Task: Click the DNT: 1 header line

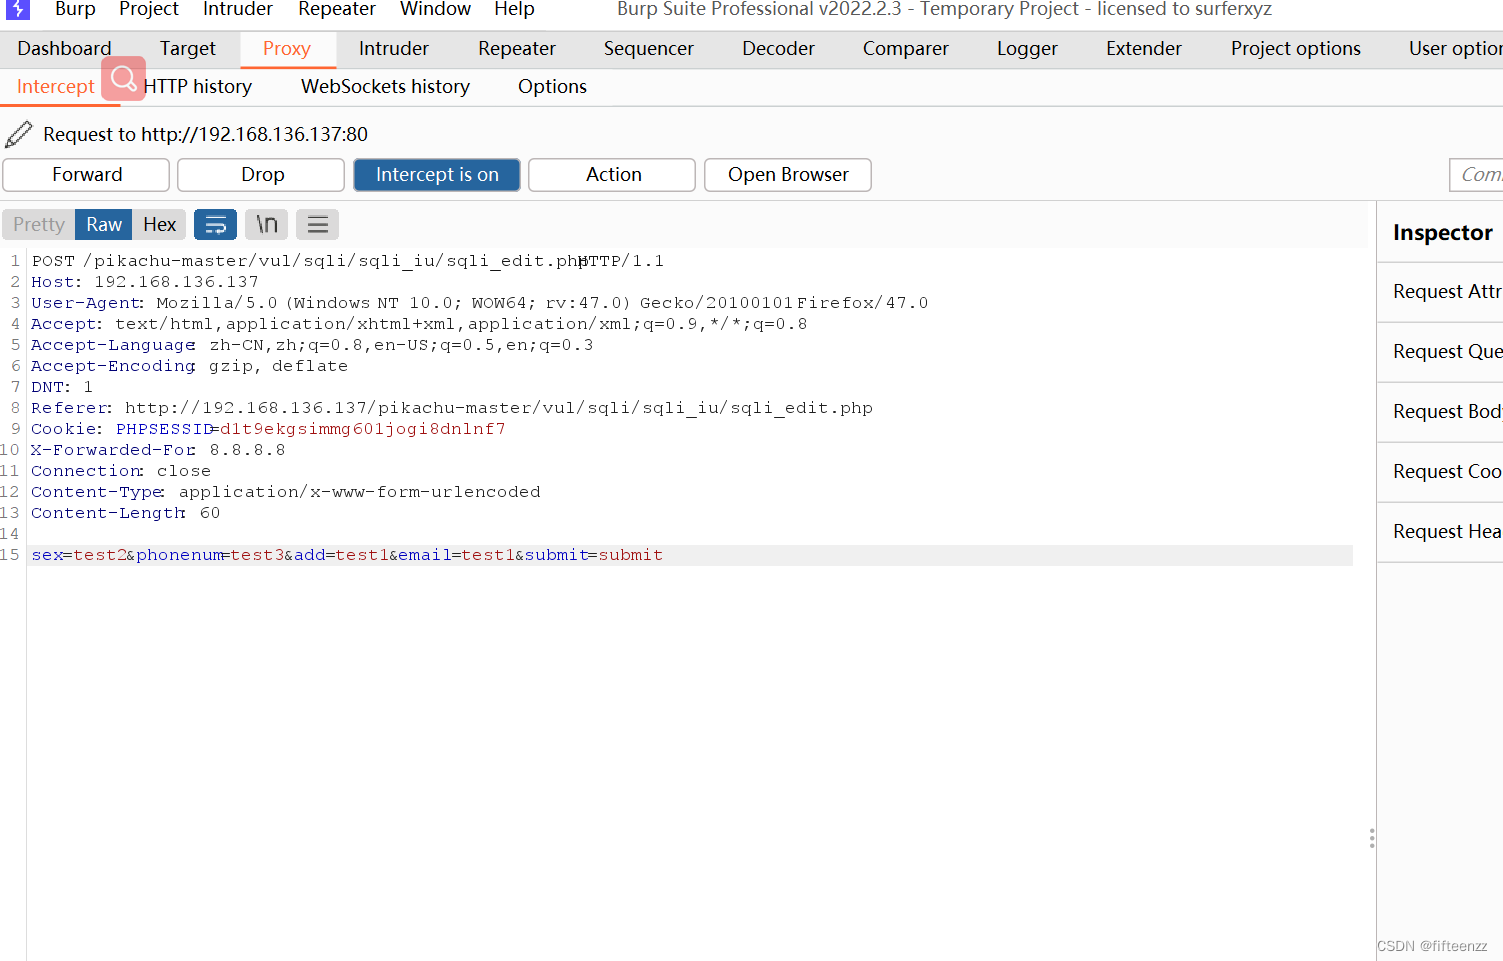Action: tap(62, 387)
